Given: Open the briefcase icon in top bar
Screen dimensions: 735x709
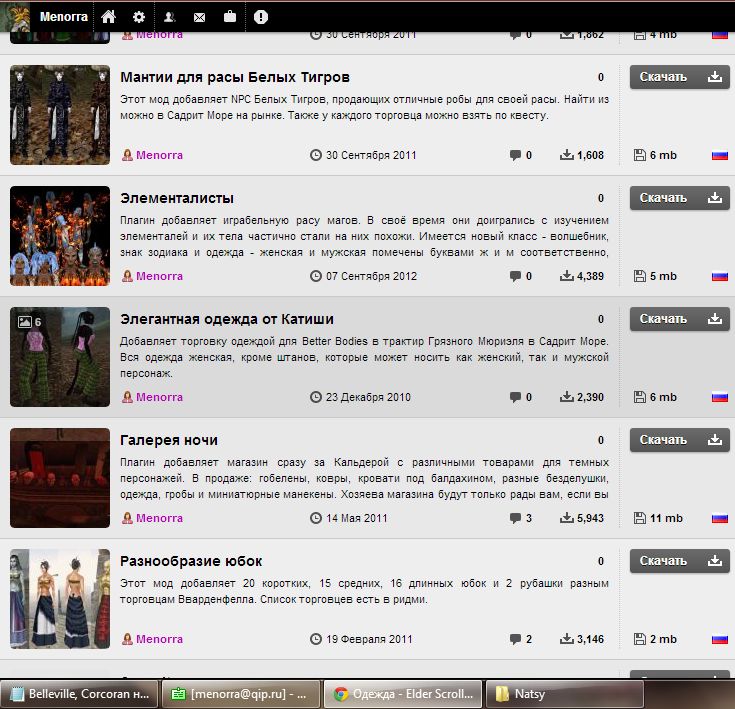Looking at the screenshot, I should [x=230, y=17].
